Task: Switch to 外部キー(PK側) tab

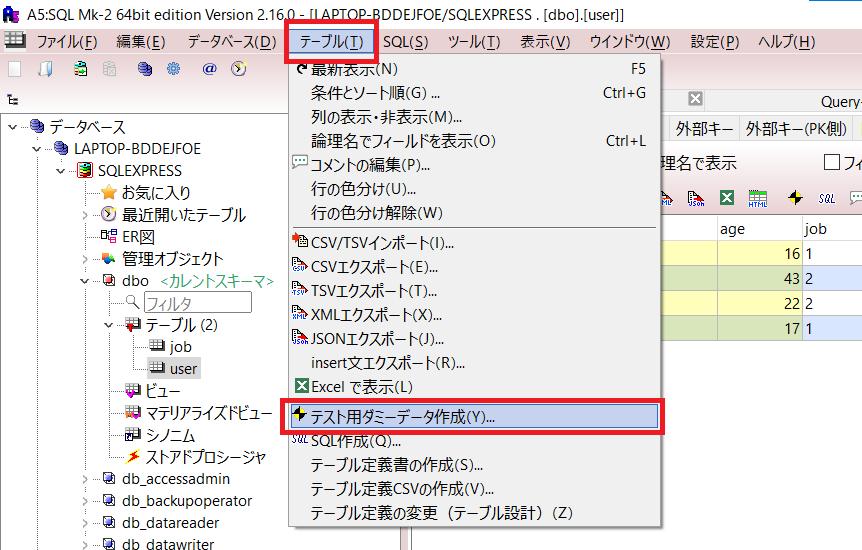Action: click(795, 129)
